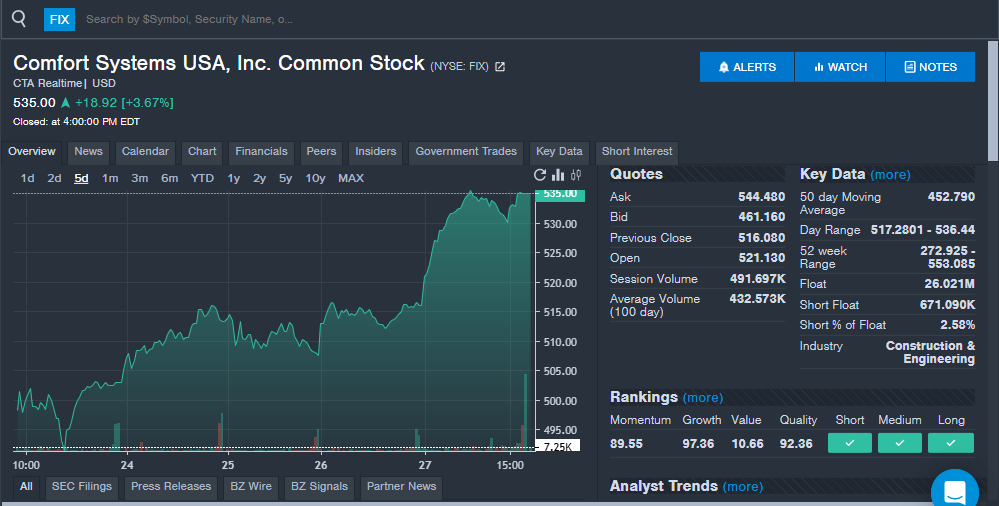The height and width of the screenshot is (506, 999).
Task: Filter news by Partner News
Action: [401, 486]
